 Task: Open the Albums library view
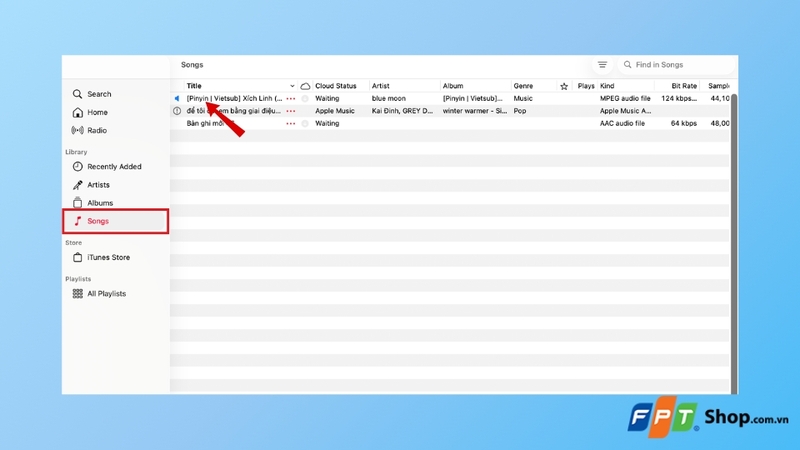point(100,203)
